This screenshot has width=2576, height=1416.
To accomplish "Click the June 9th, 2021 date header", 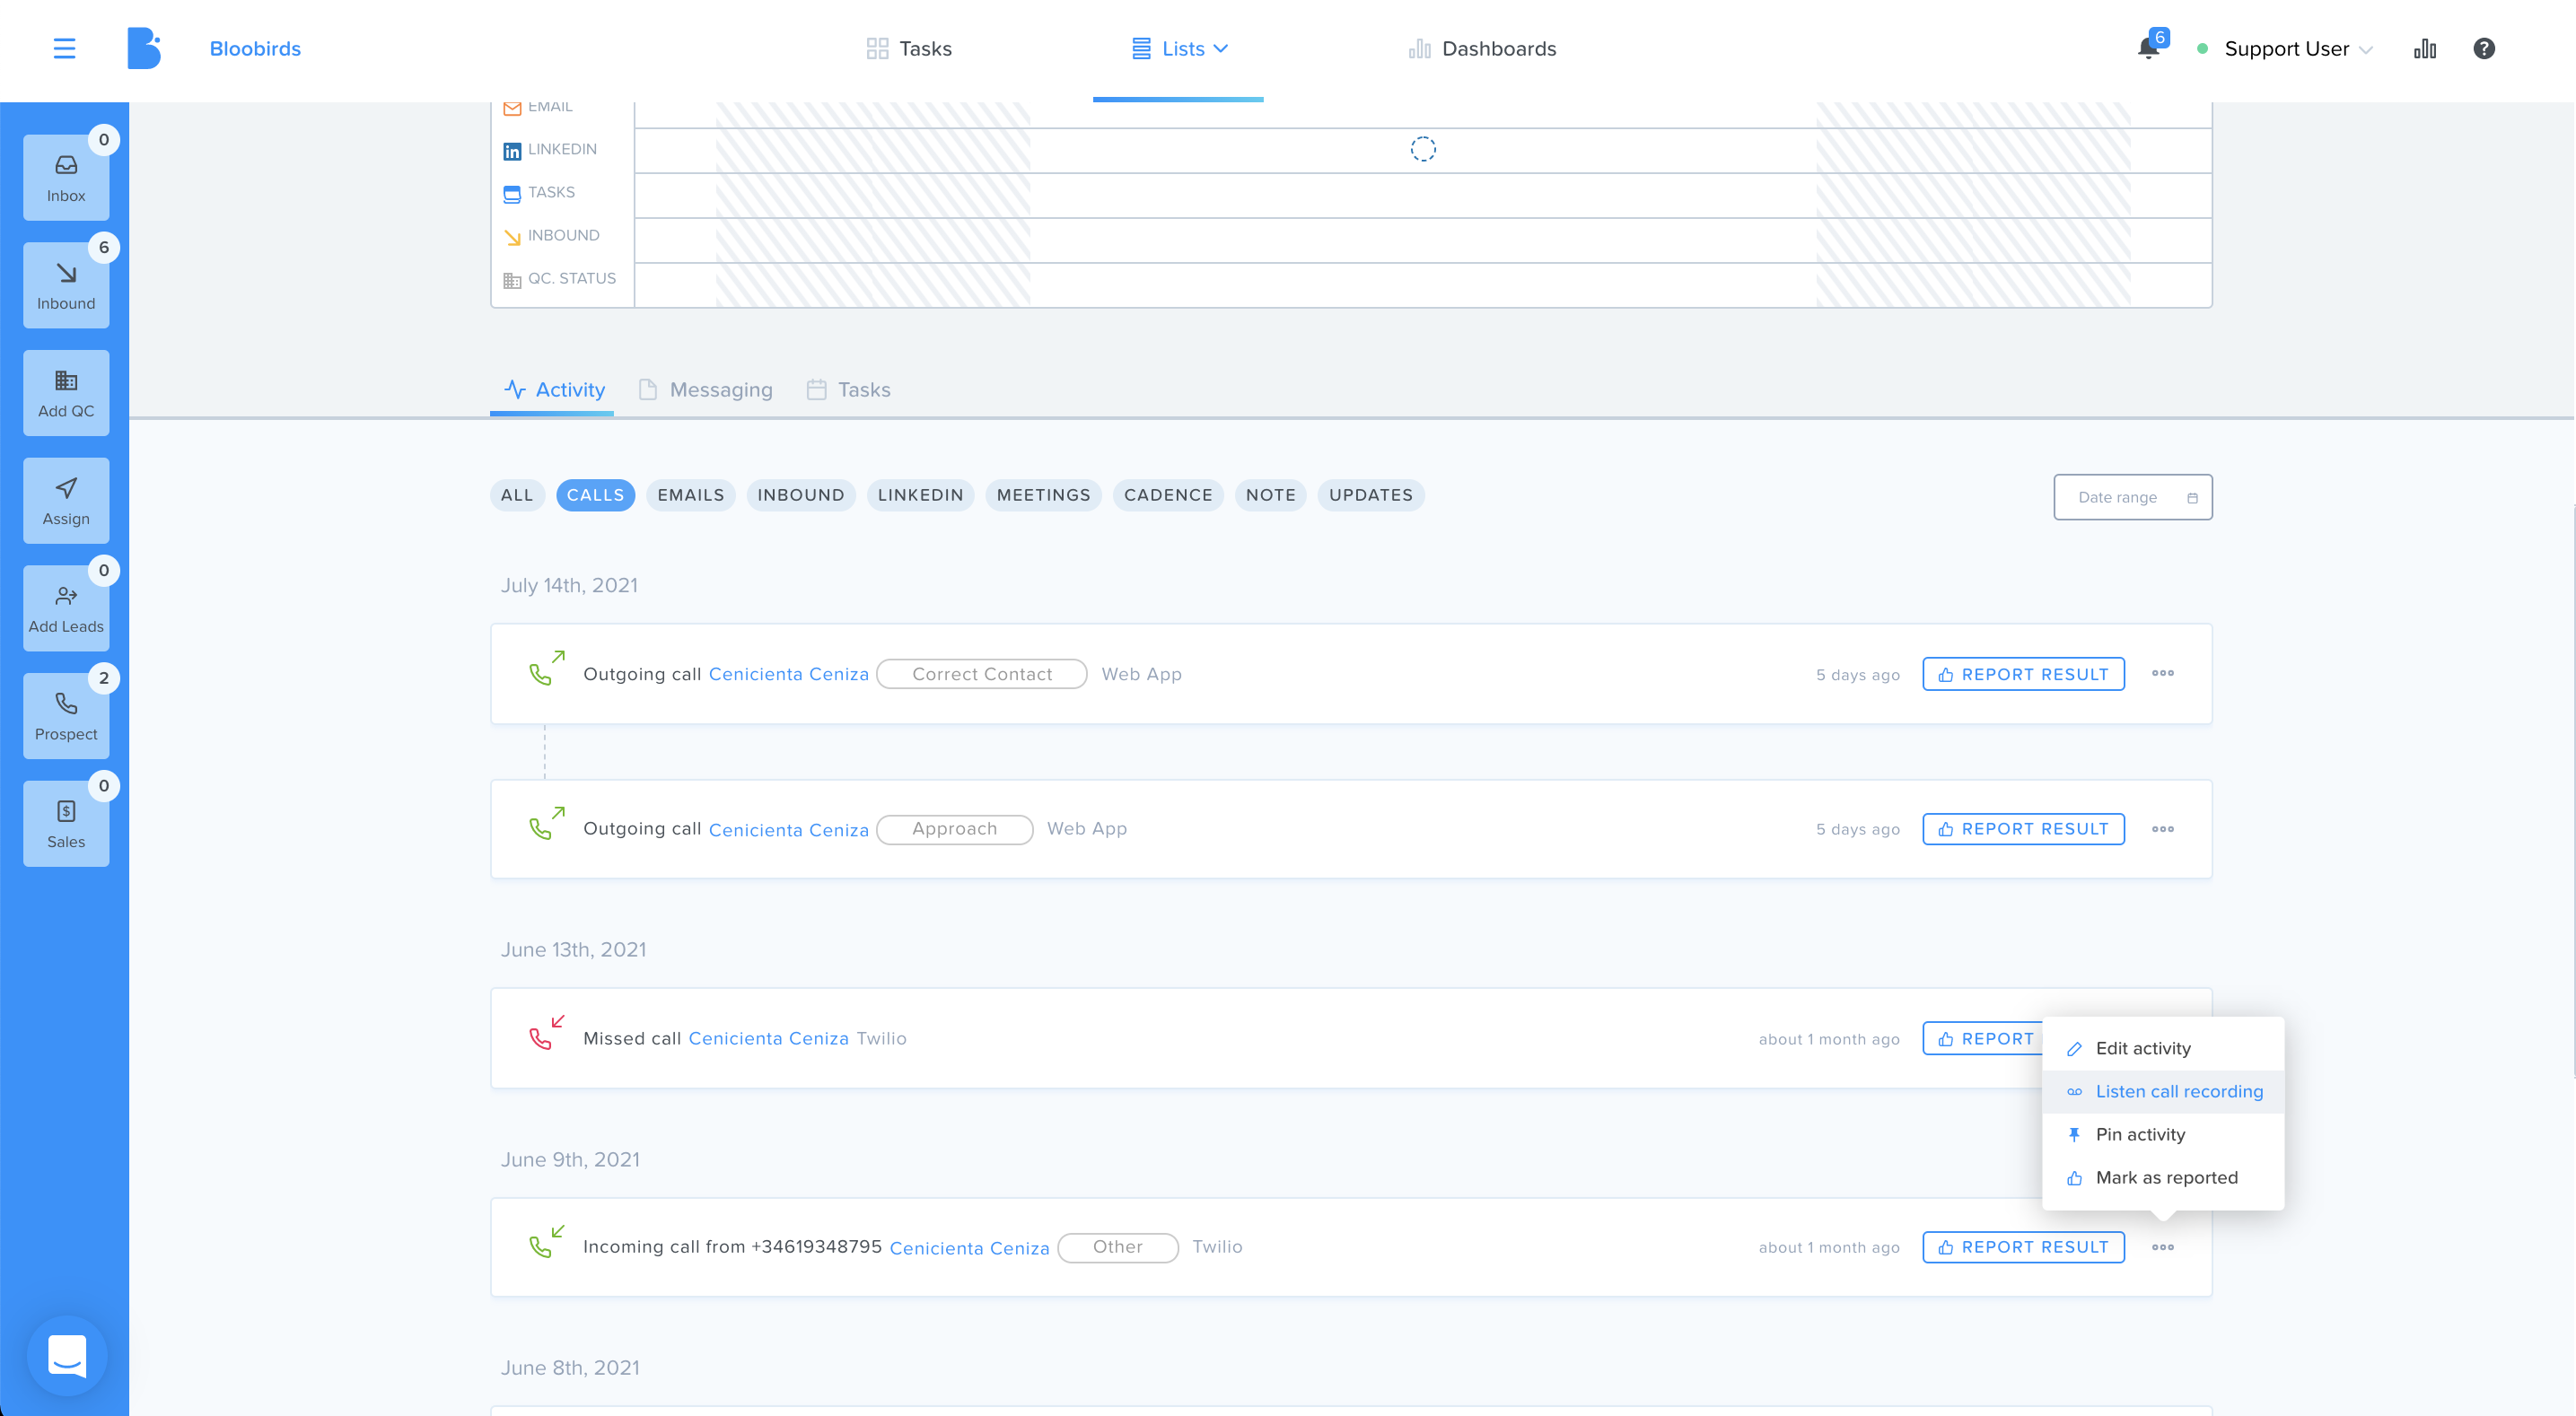I will 570,1159.
